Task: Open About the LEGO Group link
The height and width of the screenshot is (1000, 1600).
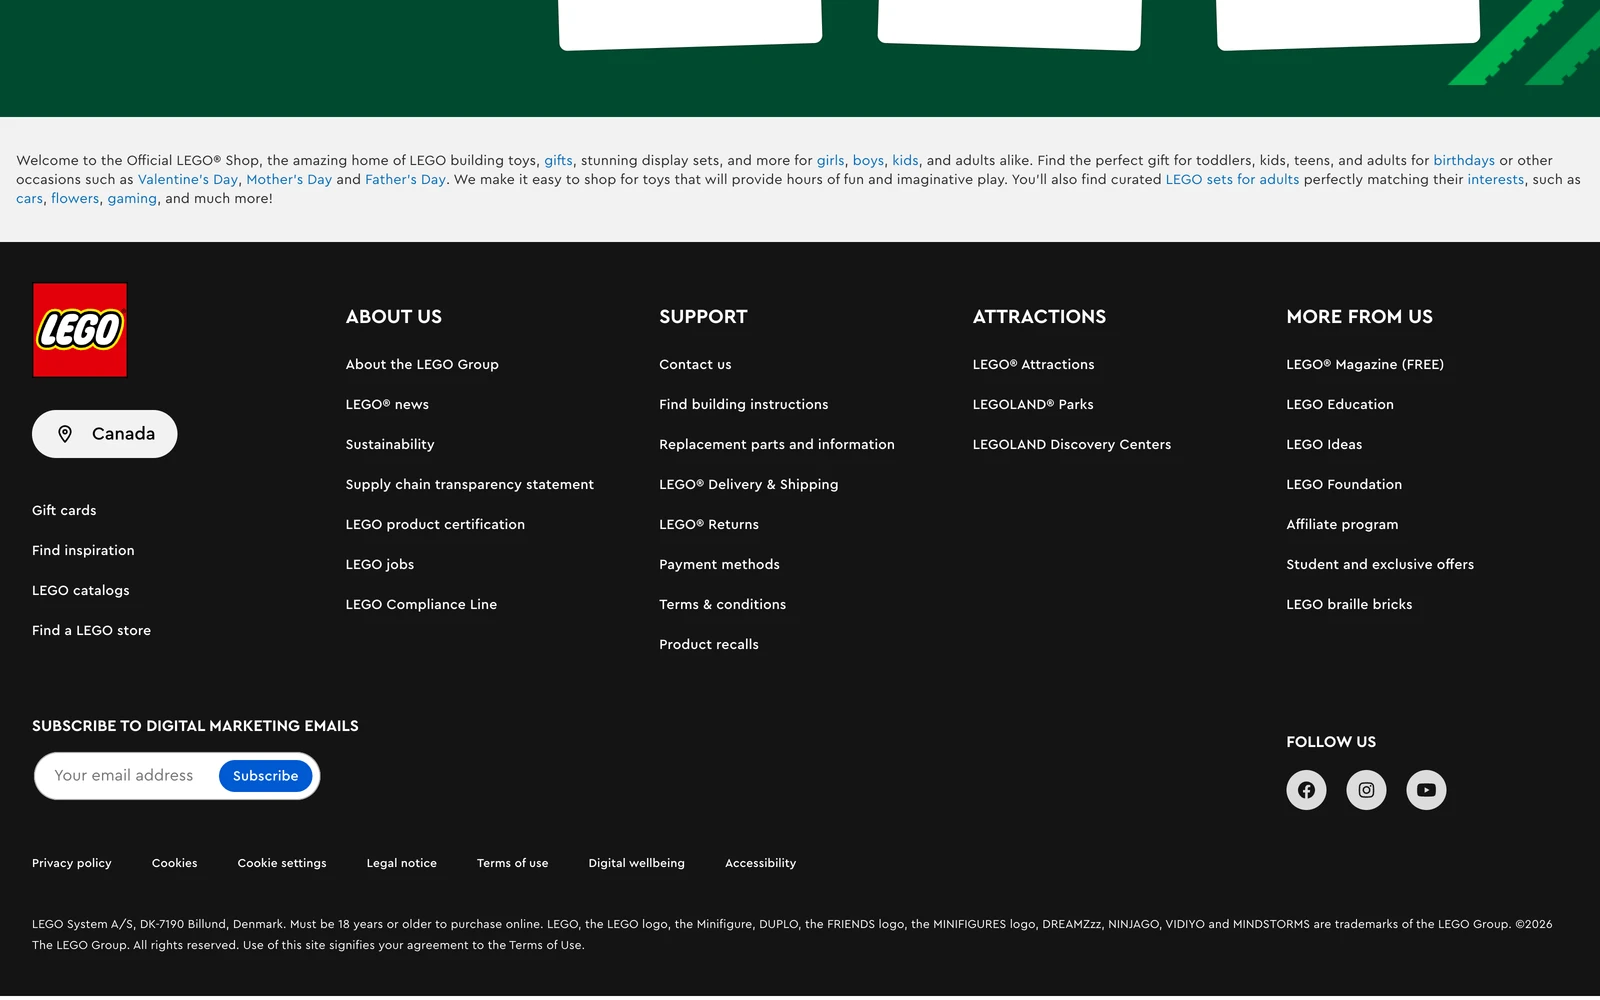Action: pos(422,364)
